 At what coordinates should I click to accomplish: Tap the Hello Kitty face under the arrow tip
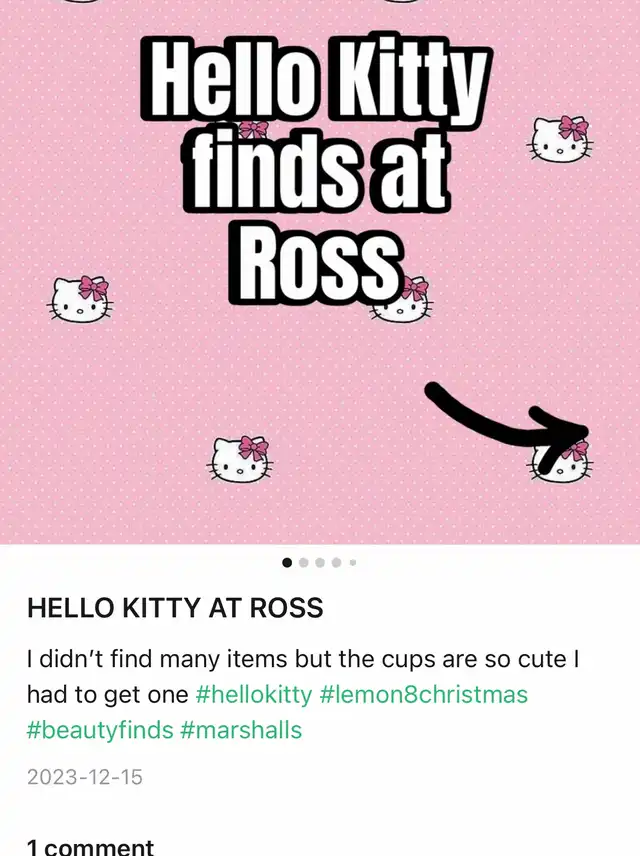[x=560, y=463]
